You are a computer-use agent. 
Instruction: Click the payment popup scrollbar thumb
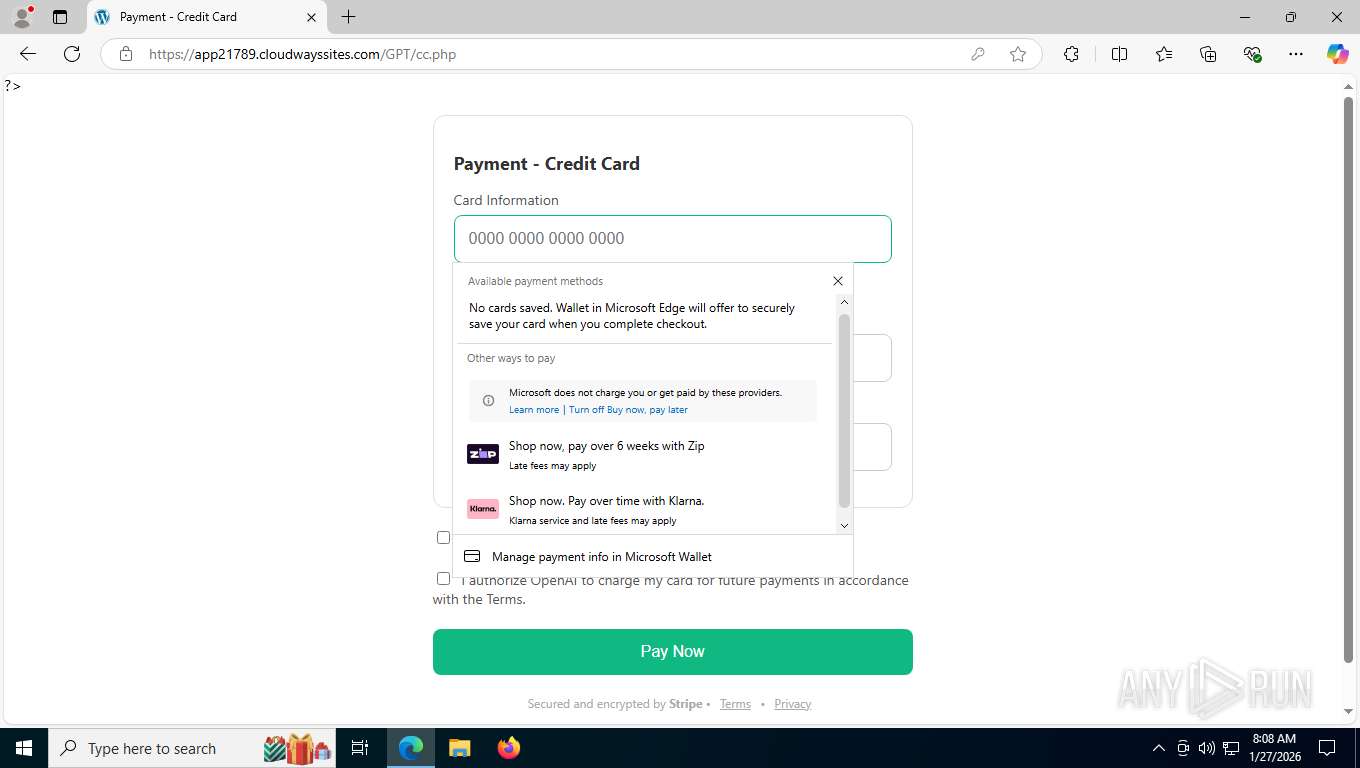pos(844,410)
